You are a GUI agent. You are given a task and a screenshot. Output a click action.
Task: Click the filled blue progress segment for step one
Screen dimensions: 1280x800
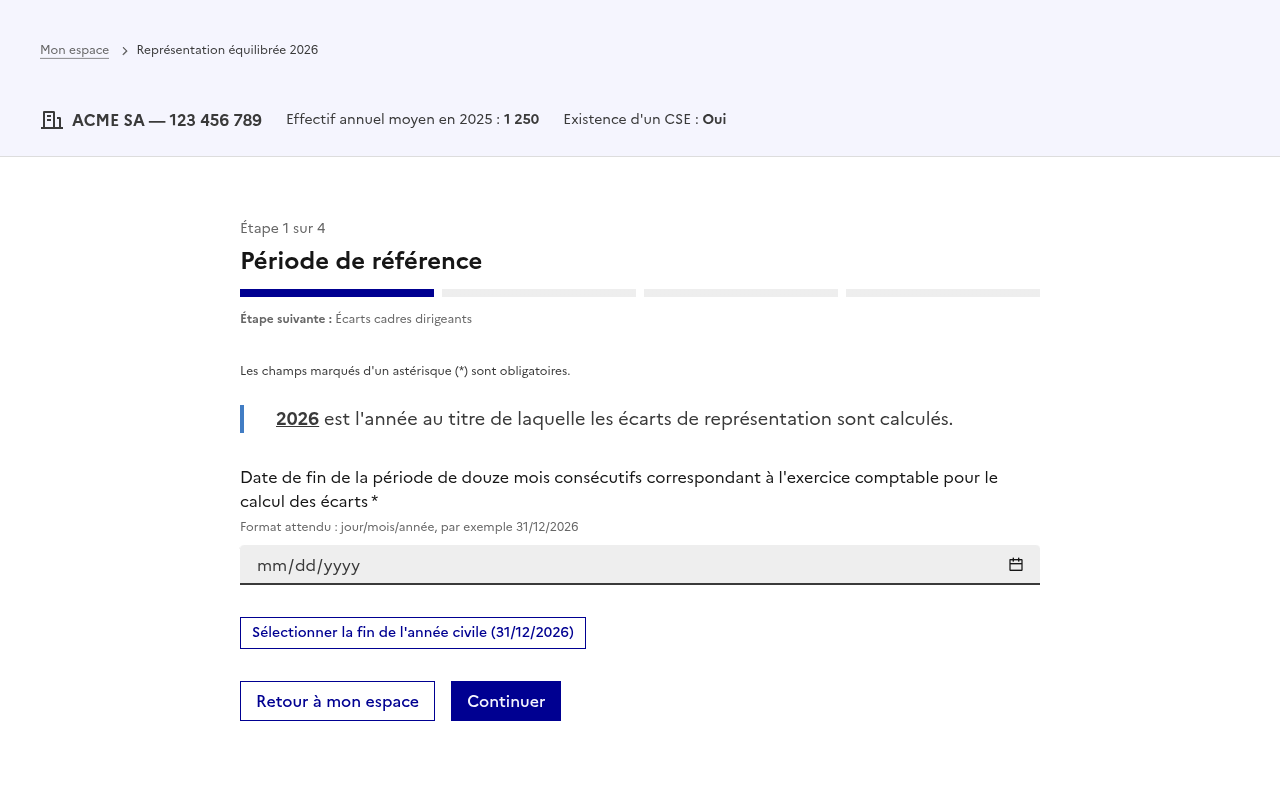click(337, 292)
